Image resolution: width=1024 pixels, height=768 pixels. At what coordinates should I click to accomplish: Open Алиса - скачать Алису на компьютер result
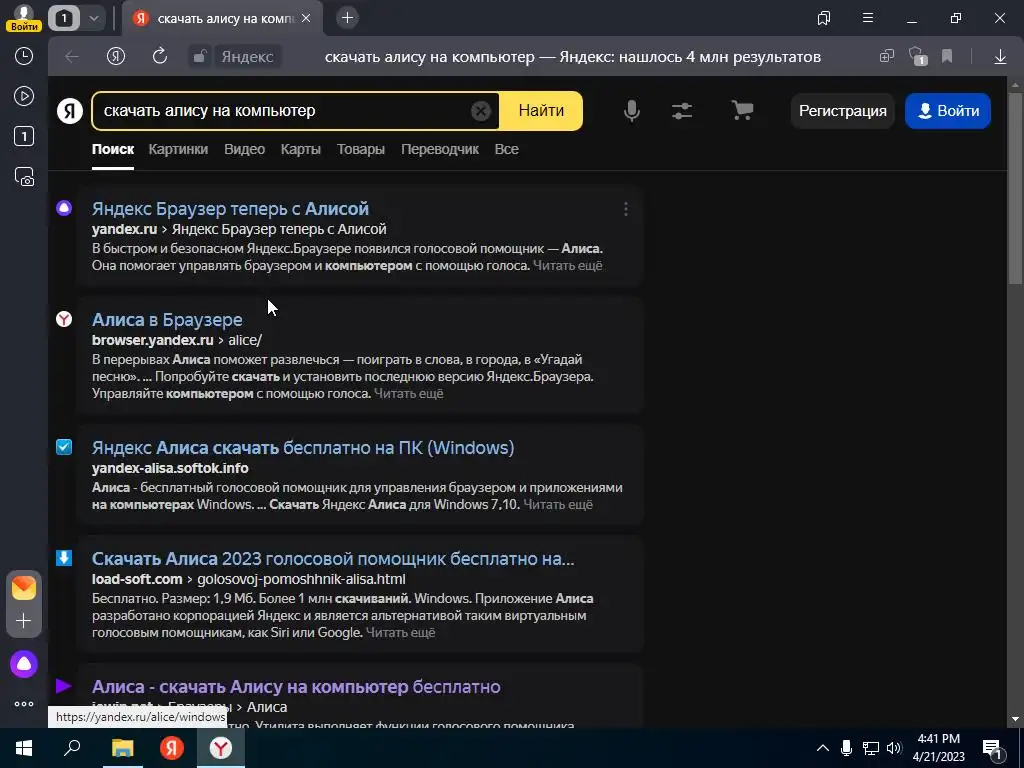click(296, 686)
